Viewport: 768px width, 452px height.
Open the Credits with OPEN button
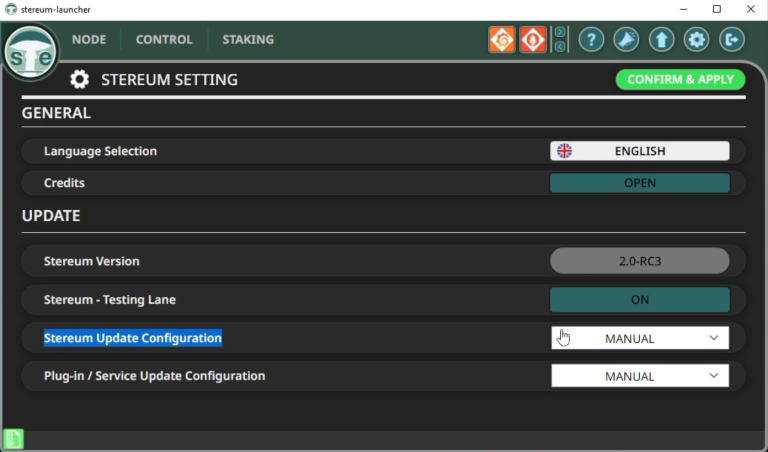click(x=640, y=183)
